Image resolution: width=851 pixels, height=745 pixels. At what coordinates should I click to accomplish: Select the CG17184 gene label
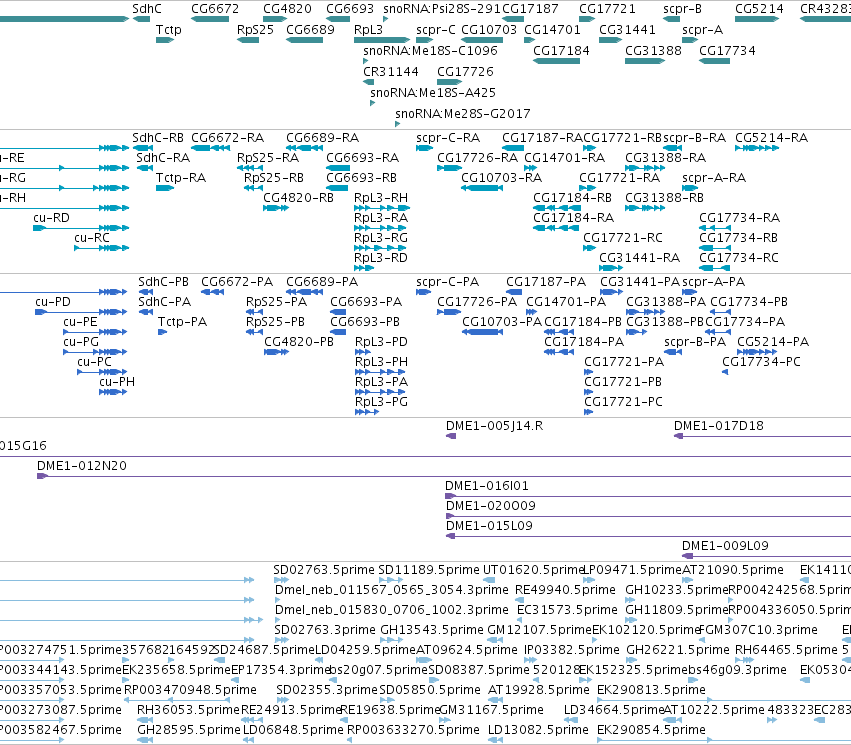(561, 51)
